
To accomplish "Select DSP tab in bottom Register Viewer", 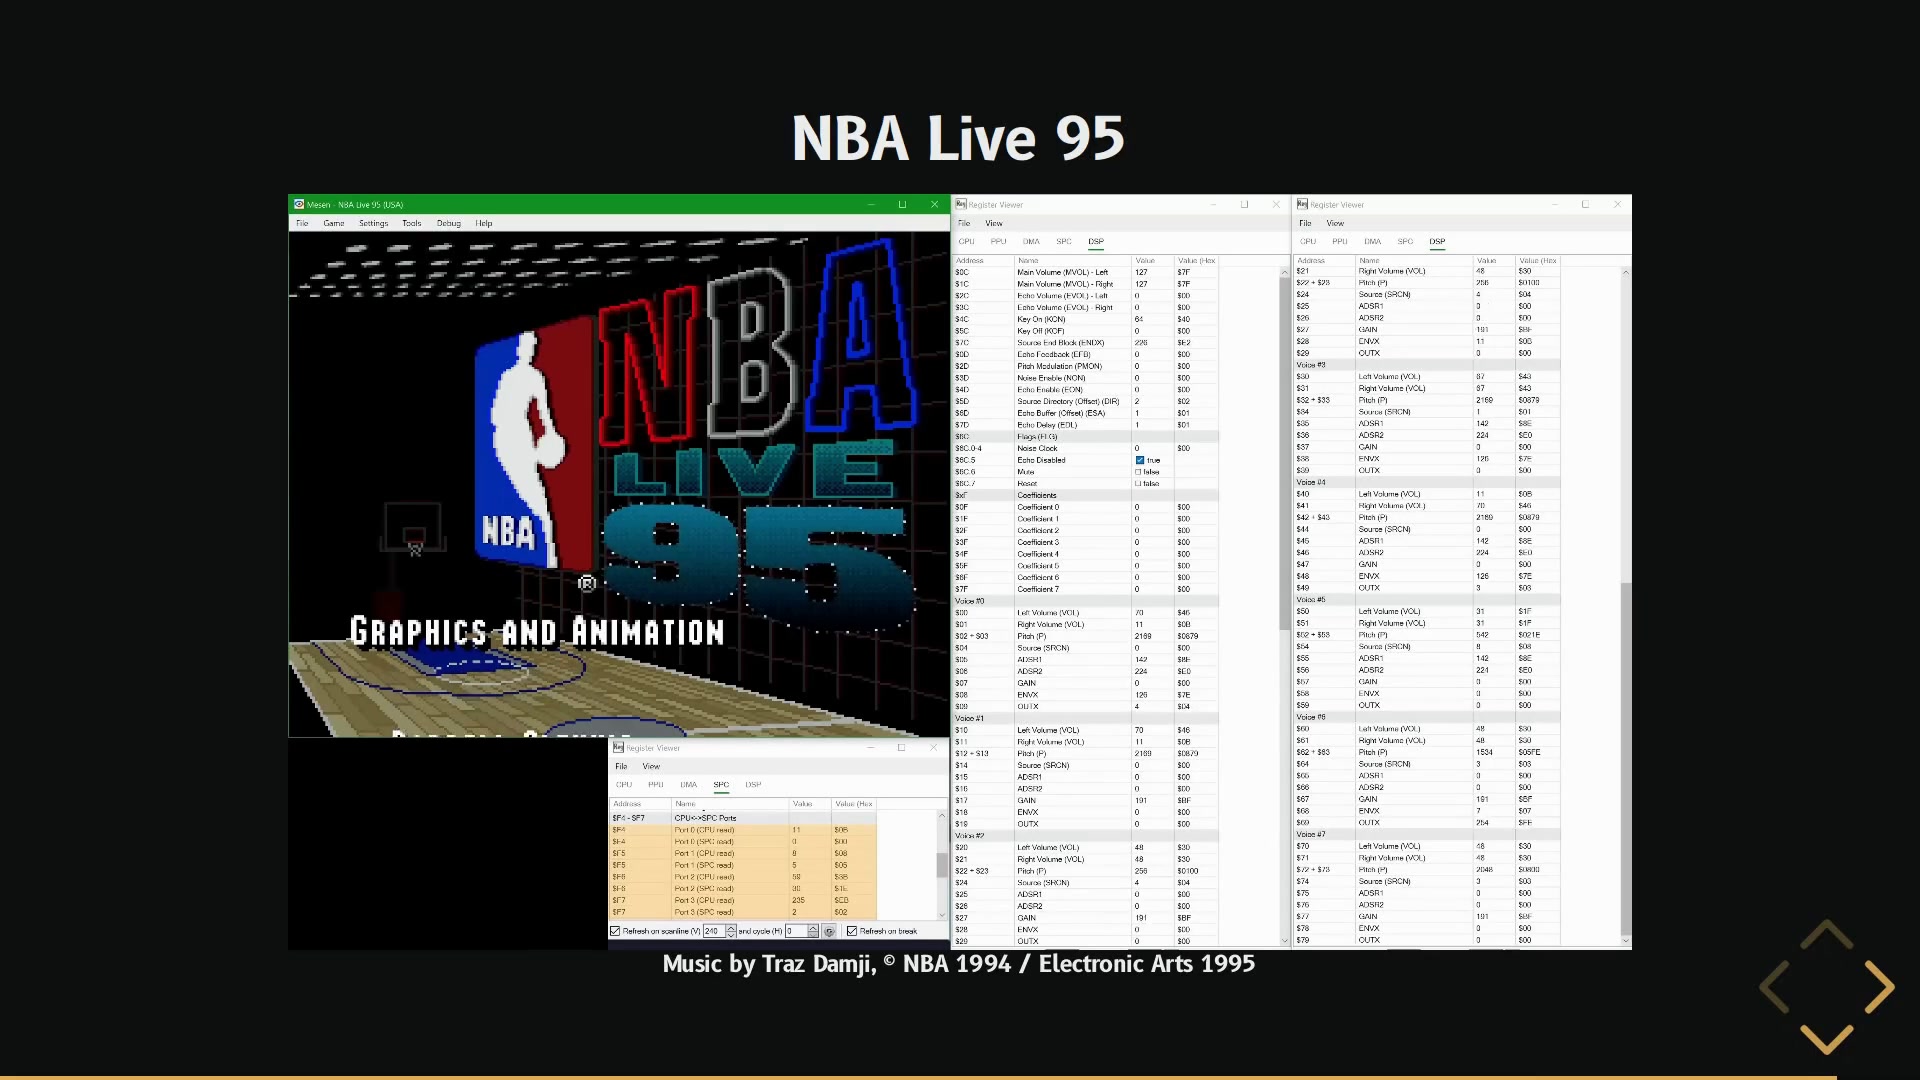I will 753,785.
